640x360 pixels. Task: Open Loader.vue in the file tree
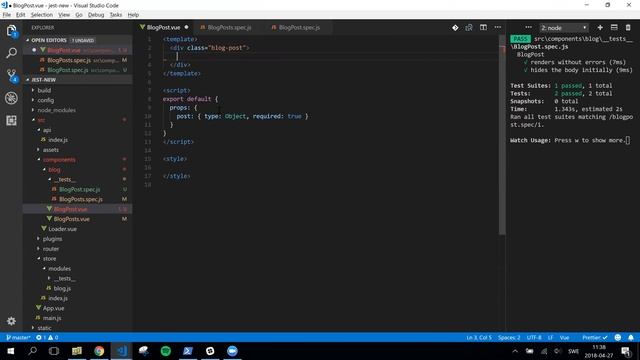pyautogui.click(x=62, y=229)
